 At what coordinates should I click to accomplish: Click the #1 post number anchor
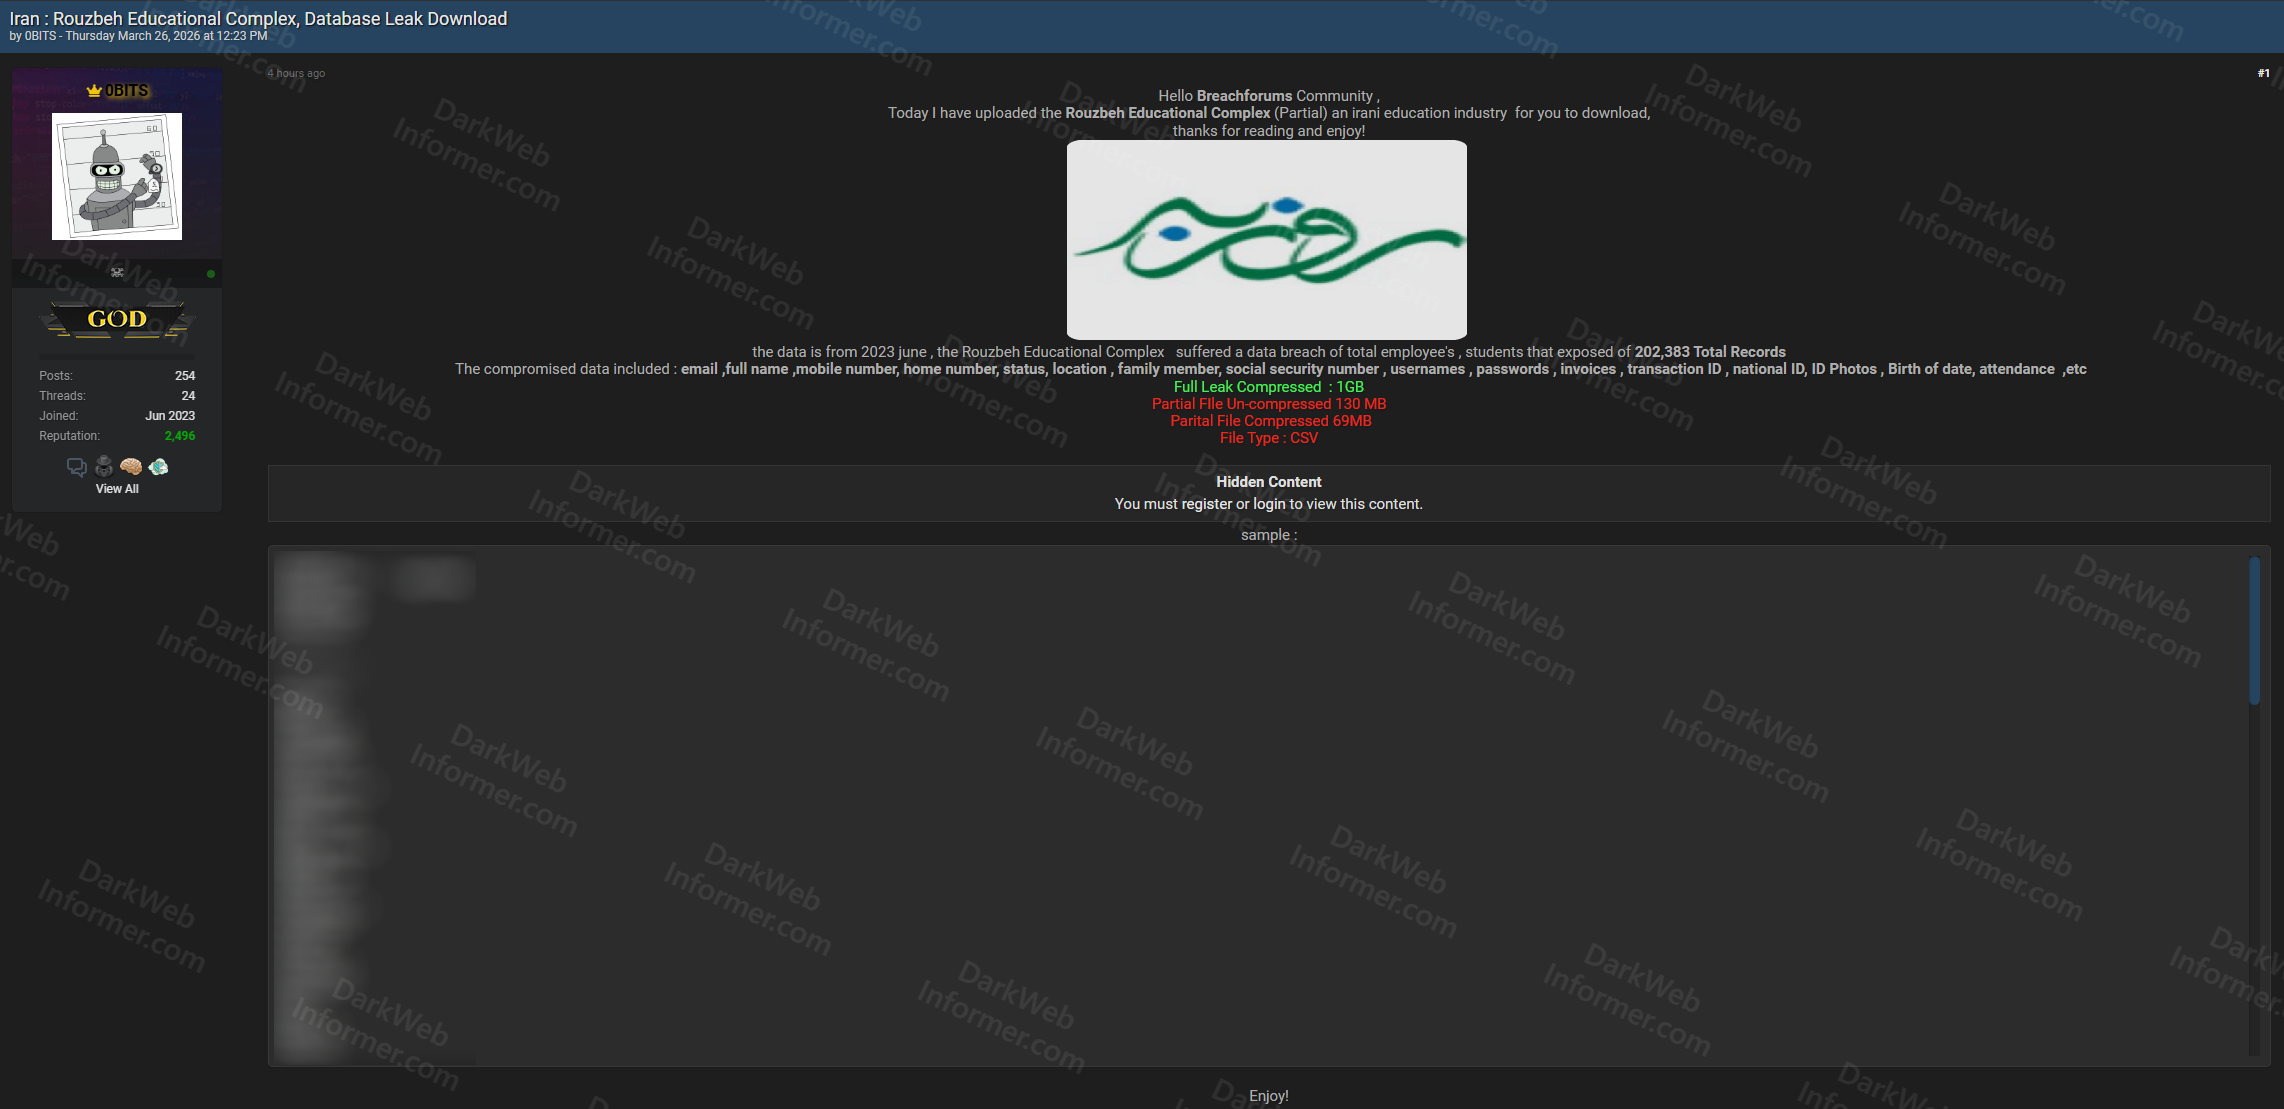2262,72
